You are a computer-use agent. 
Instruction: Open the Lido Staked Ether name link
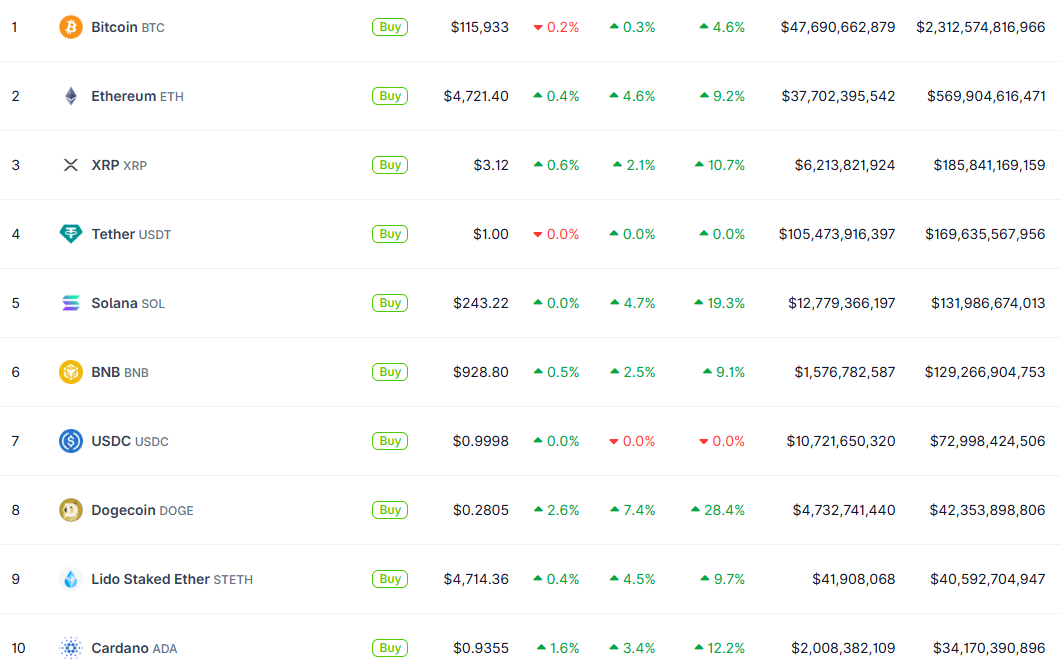click(x=171, y=579)
